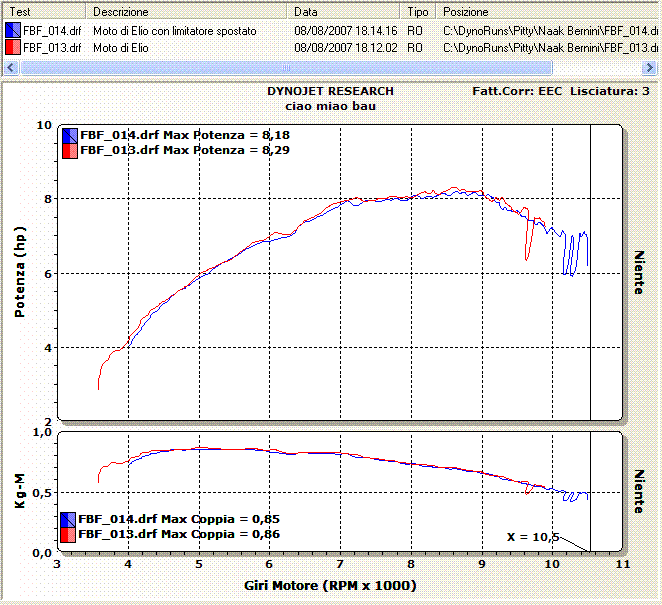Click the Potenza (hp) axis label
The height and width of the screenshot is (605, 662).
tap(19, 273)
